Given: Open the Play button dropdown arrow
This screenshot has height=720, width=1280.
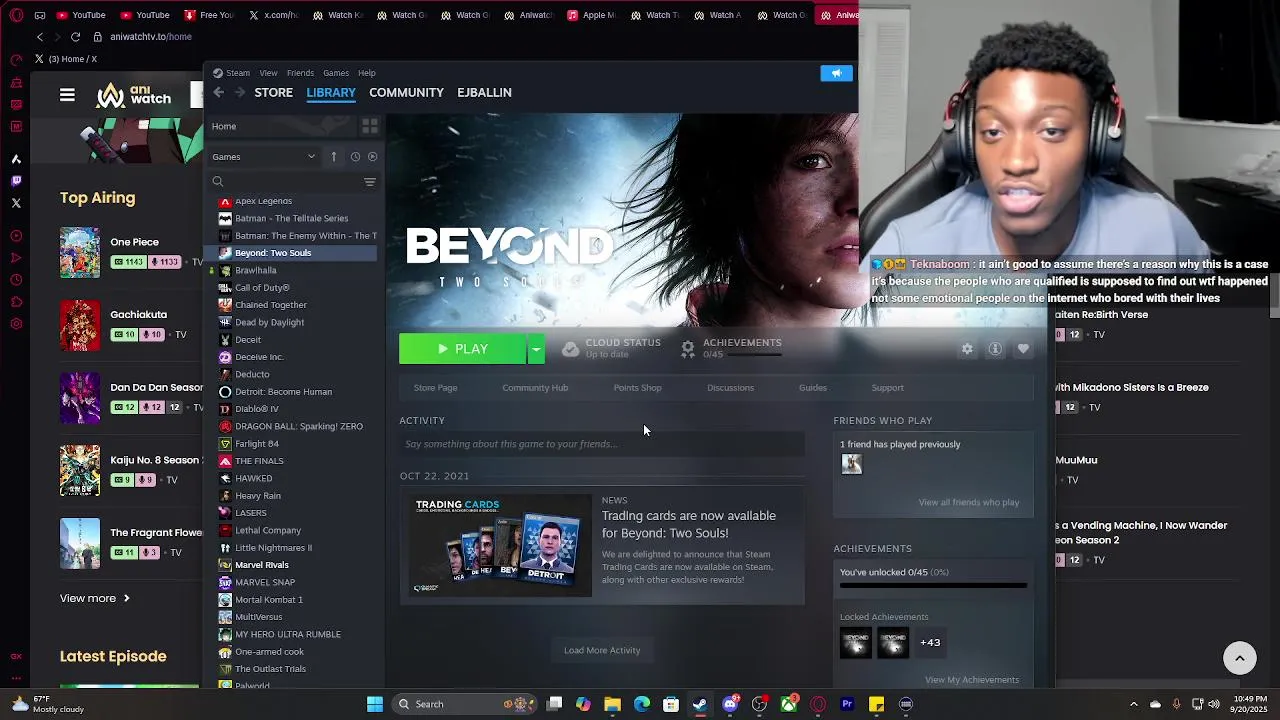Looking at the screenshot, I should (x=536, y=349).
